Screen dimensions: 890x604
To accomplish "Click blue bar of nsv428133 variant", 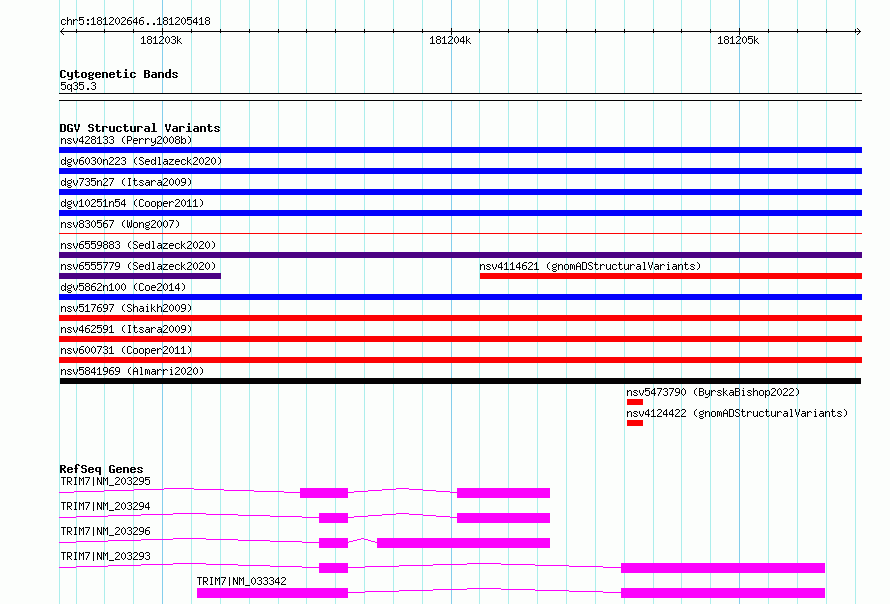I will 460,150.
